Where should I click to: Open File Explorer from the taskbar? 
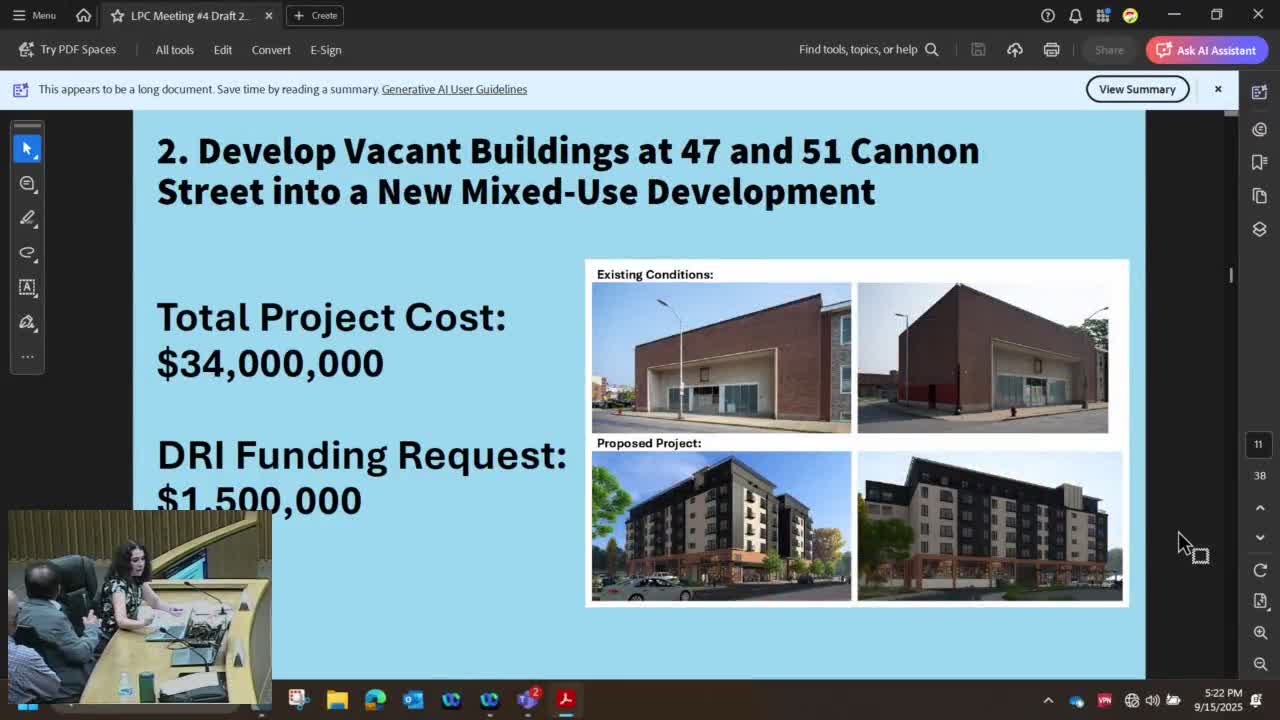pyautogui.click(x=337, y=700)
